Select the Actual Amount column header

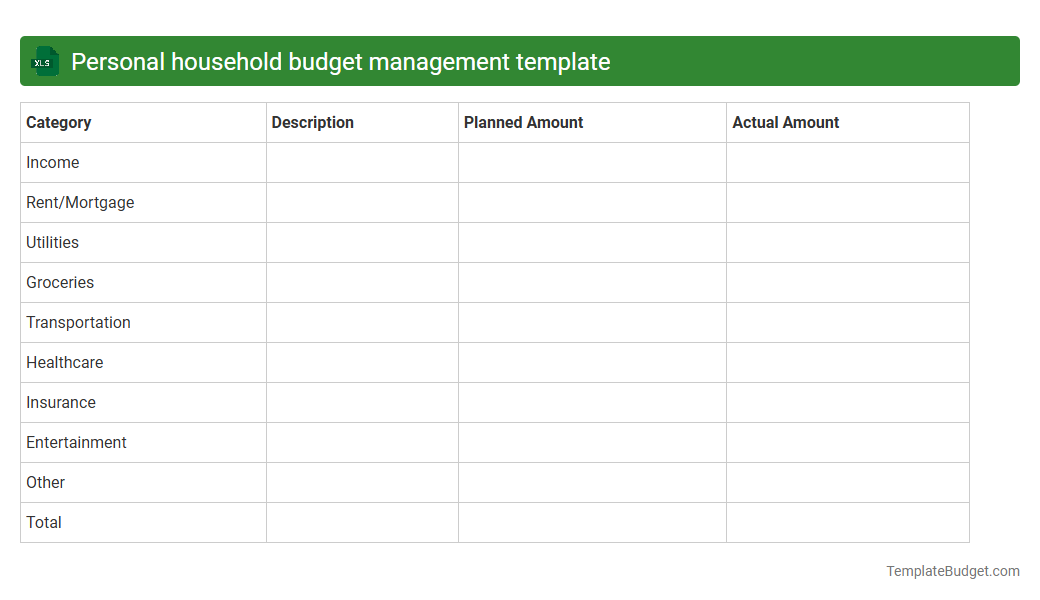(x=785, y=122)
